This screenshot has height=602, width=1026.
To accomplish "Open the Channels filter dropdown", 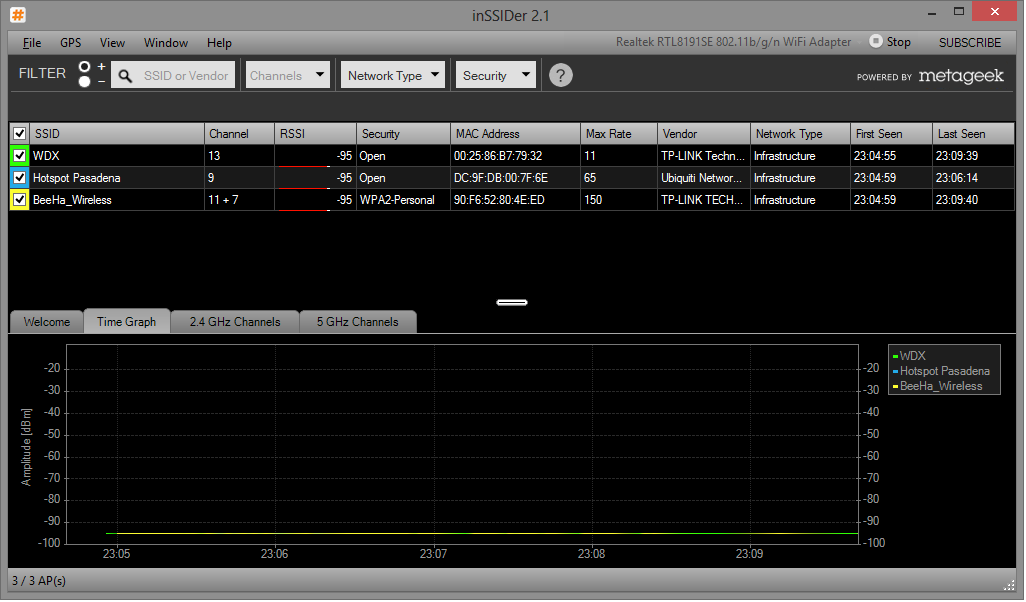I will click(x=287, y=75).
